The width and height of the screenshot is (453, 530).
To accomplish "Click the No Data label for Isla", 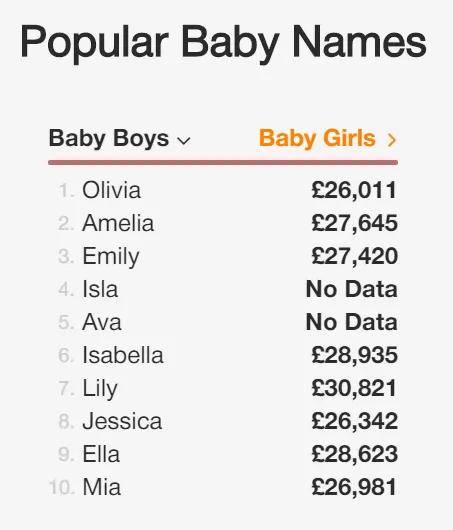I will coord(352,290).
